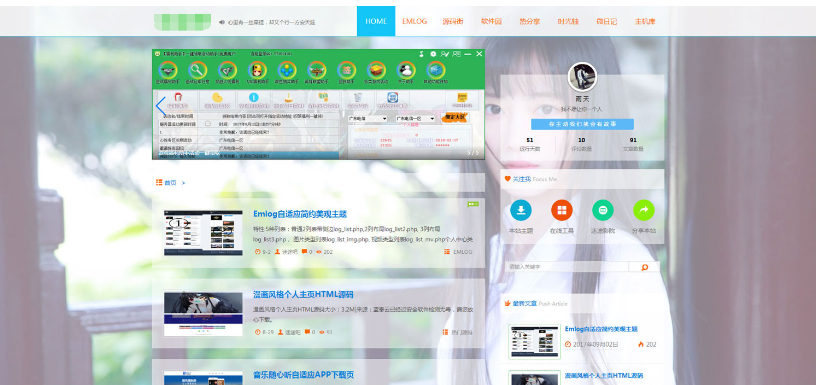816x385 pixels.
Task: Open sidebar push thumbnail for the Emlog theme
Action: 534,342
